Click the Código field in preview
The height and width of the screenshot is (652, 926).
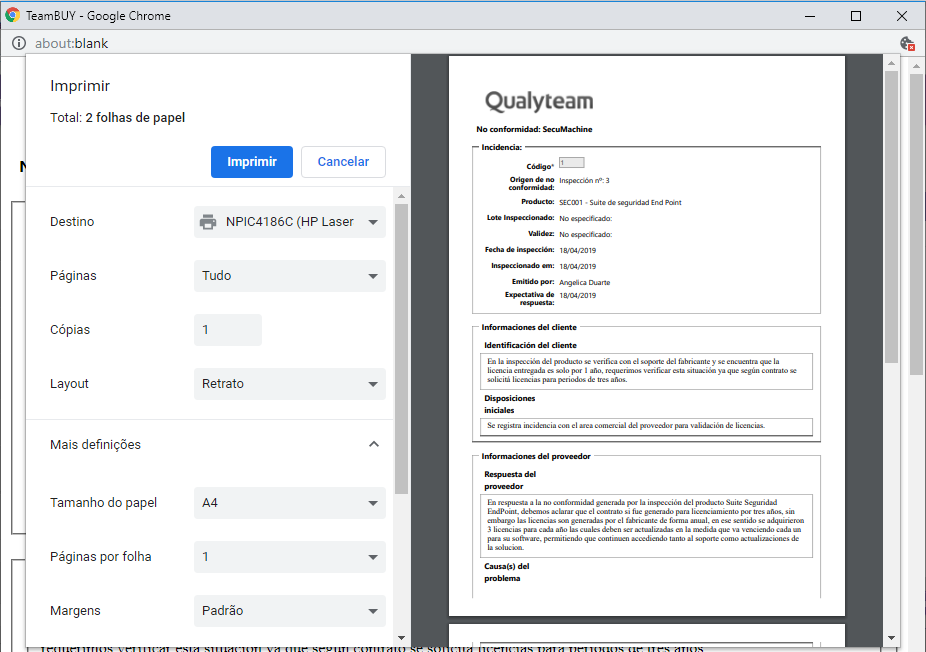[x=572, y=162]
